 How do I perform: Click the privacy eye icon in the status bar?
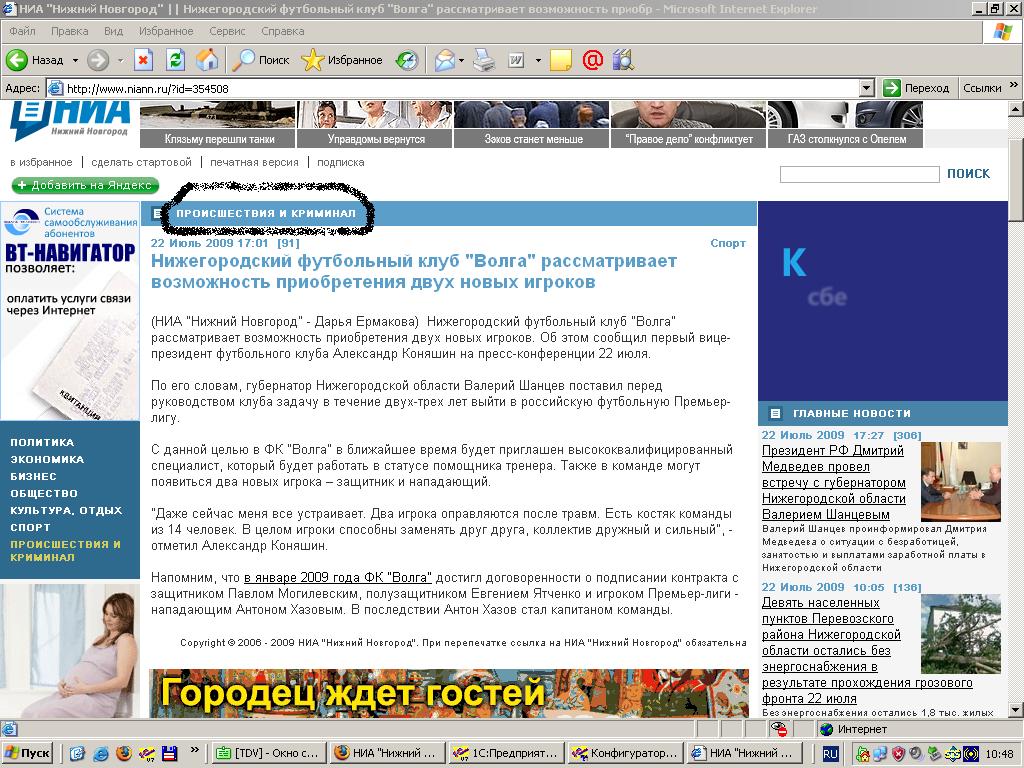pos(778,729)
